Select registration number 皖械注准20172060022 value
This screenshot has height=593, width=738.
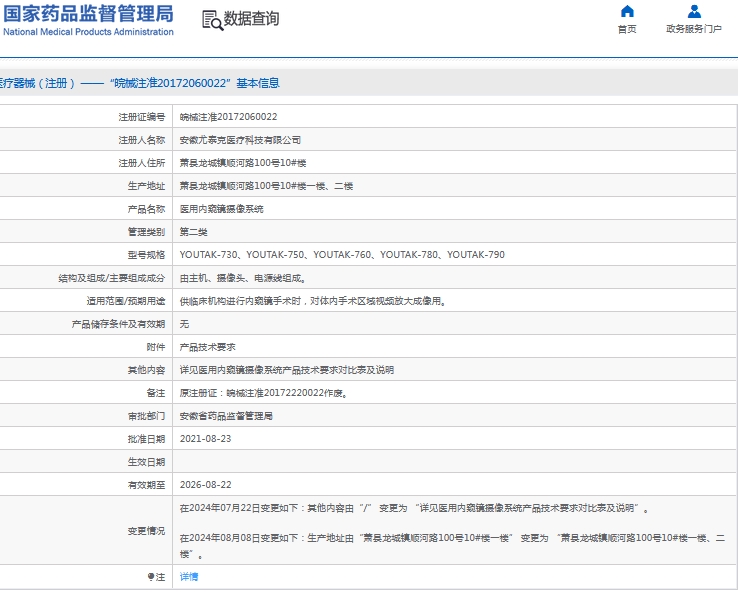pyautogui.click(x=228, y=117)
